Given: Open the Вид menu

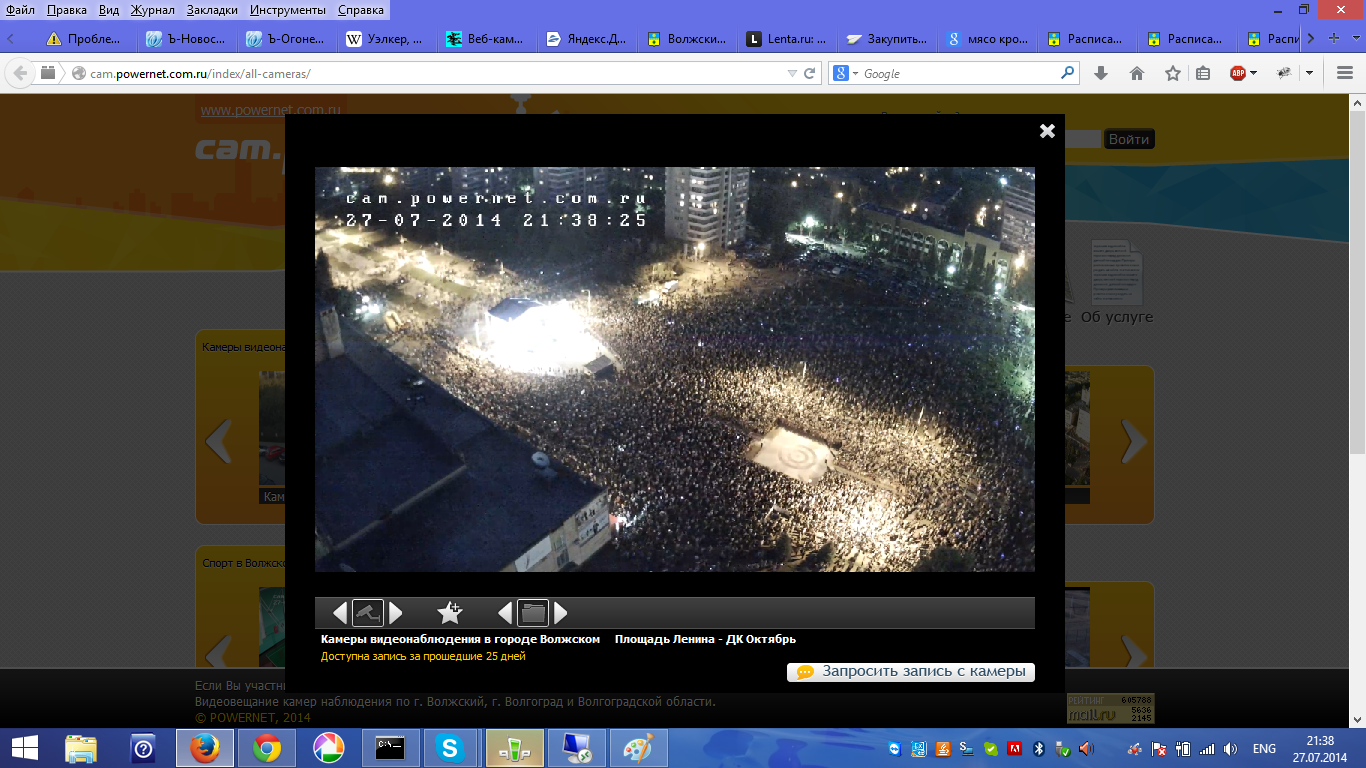Looking at the screenshot, I should (x=109, y=10).
